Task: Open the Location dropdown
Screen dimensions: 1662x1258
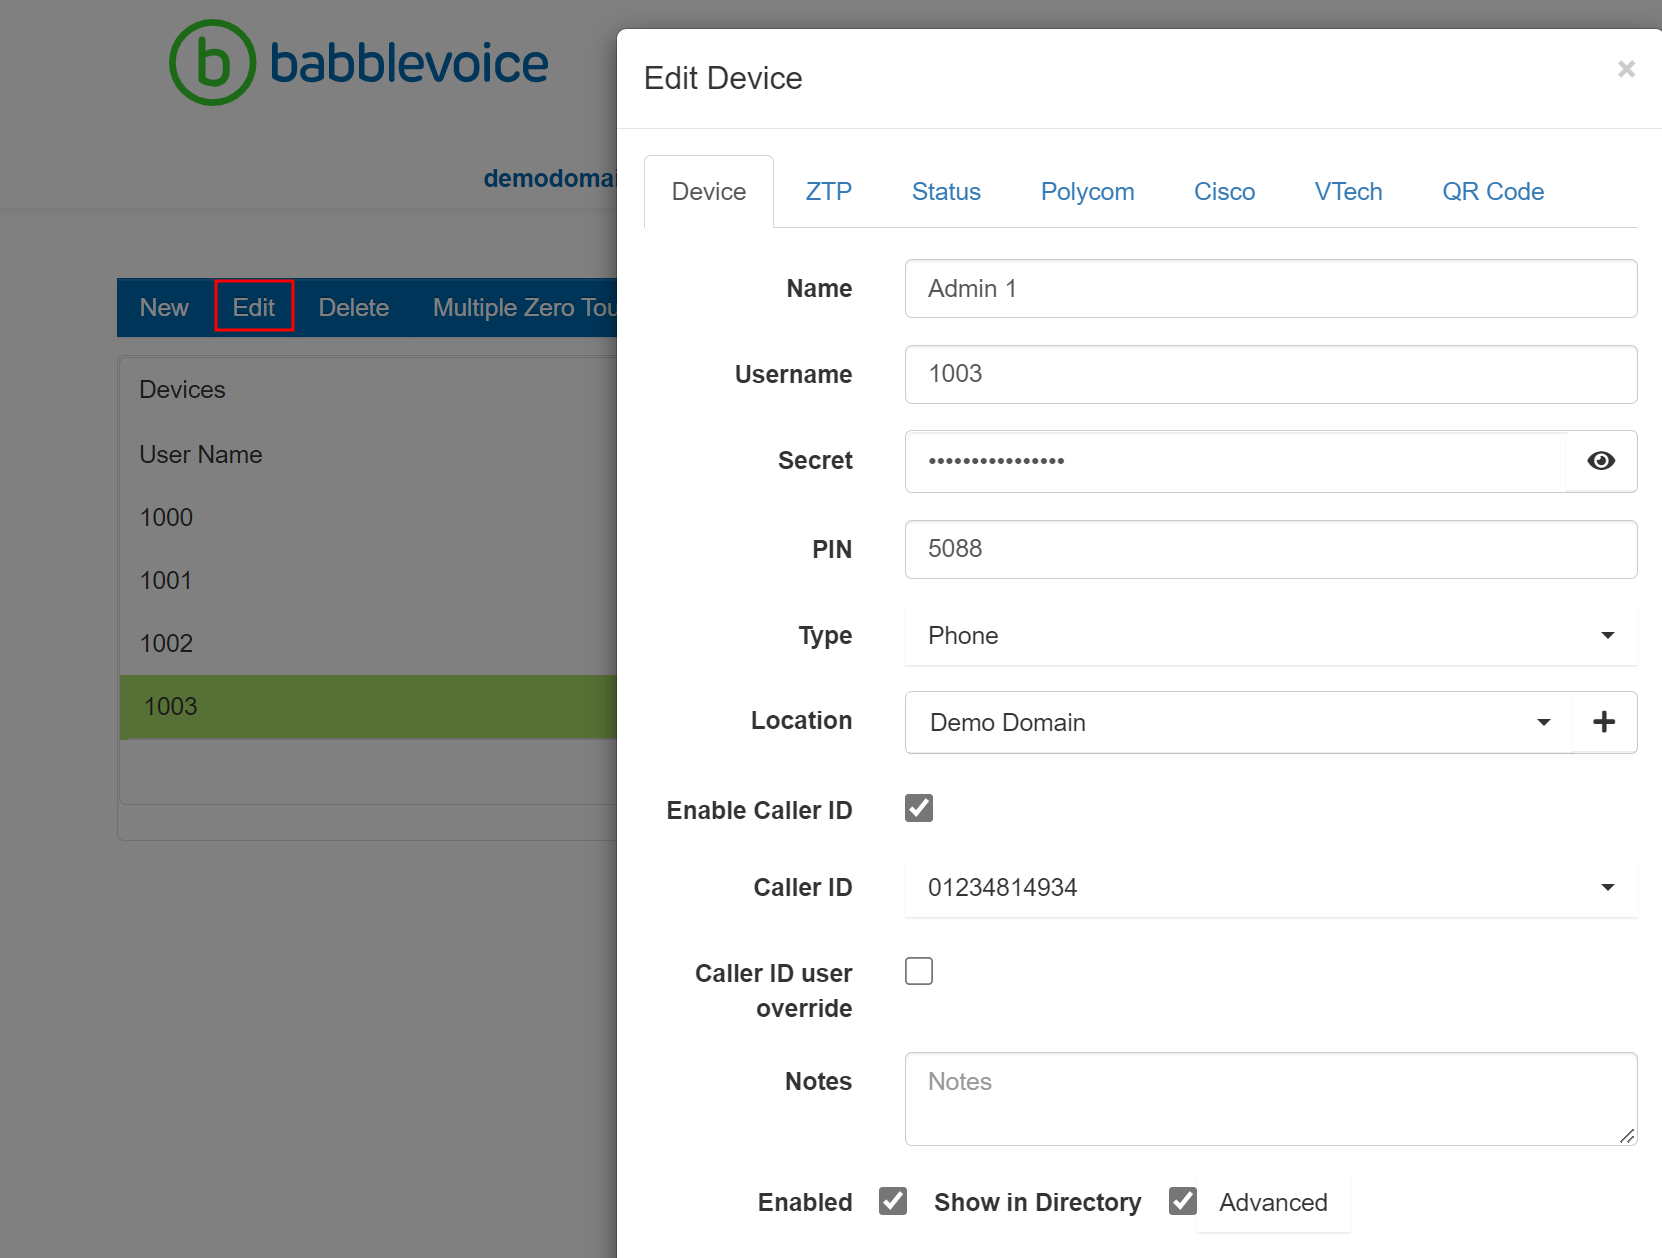Action: click(x=1238, y=722)
